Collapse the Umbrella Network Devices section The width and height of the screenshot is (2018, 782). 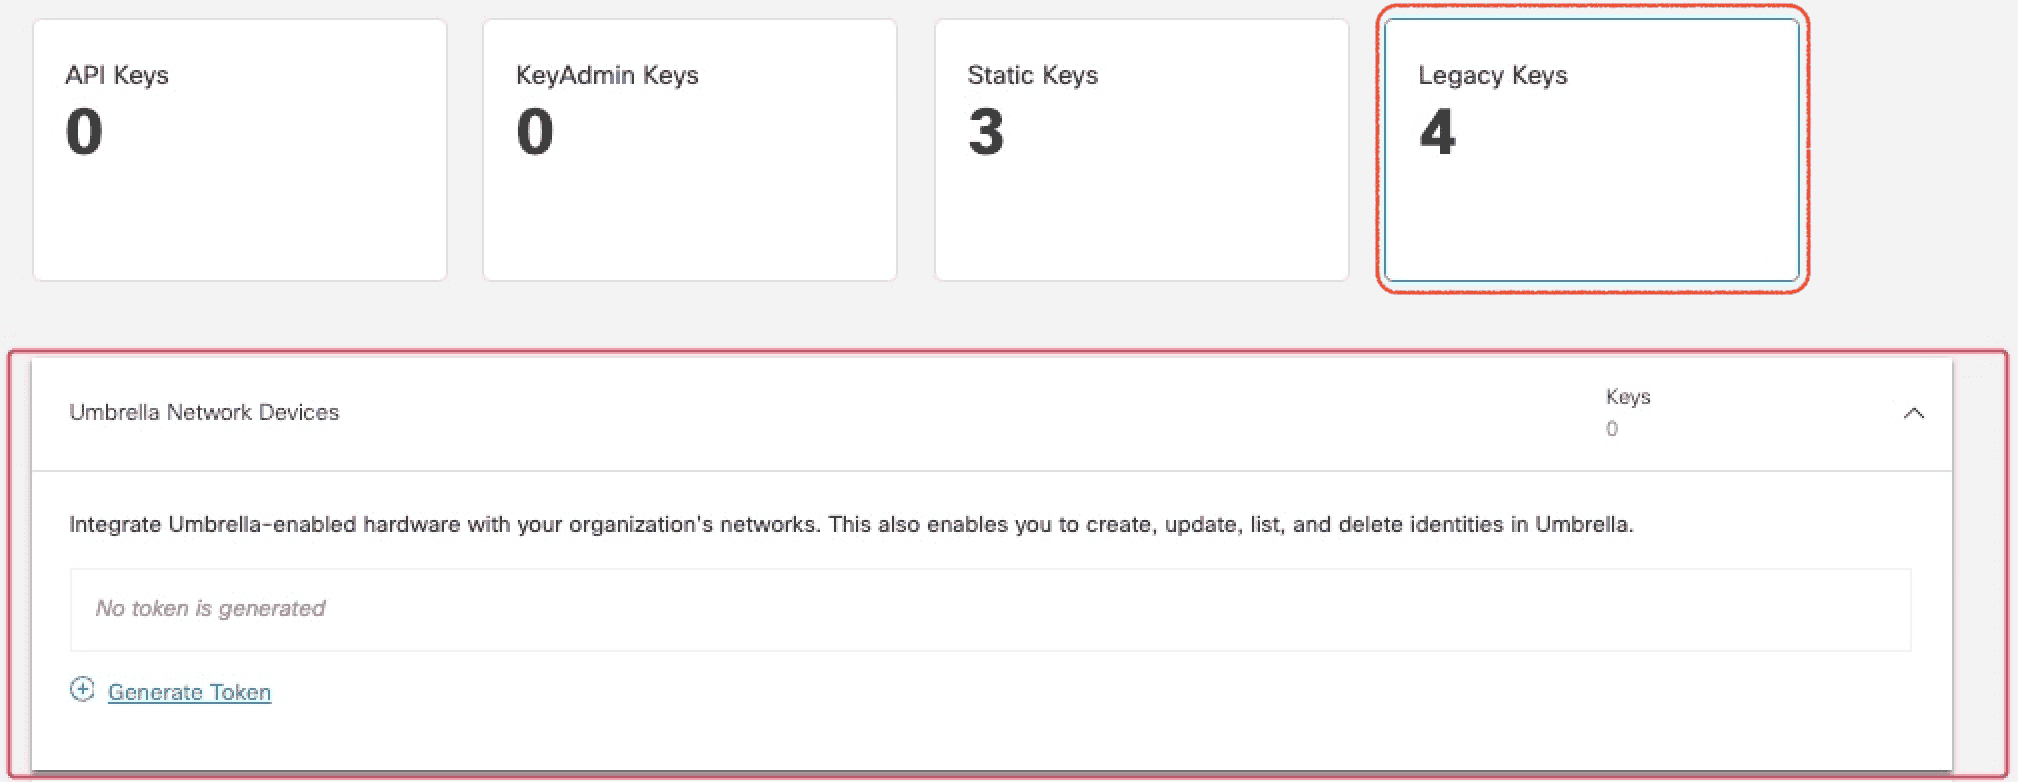click(1915, 412)
